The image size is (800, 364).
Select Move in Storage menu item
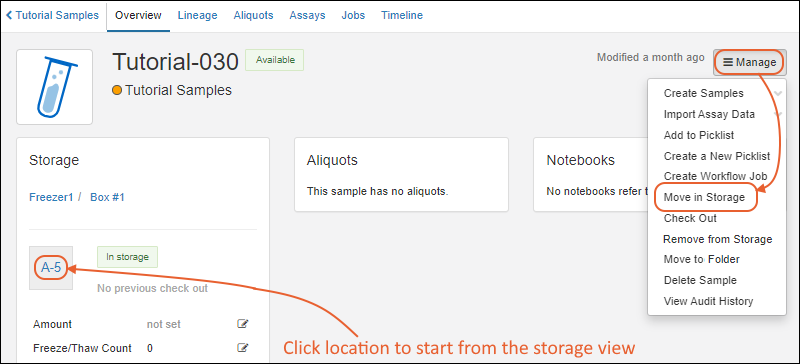click(704, 197)
